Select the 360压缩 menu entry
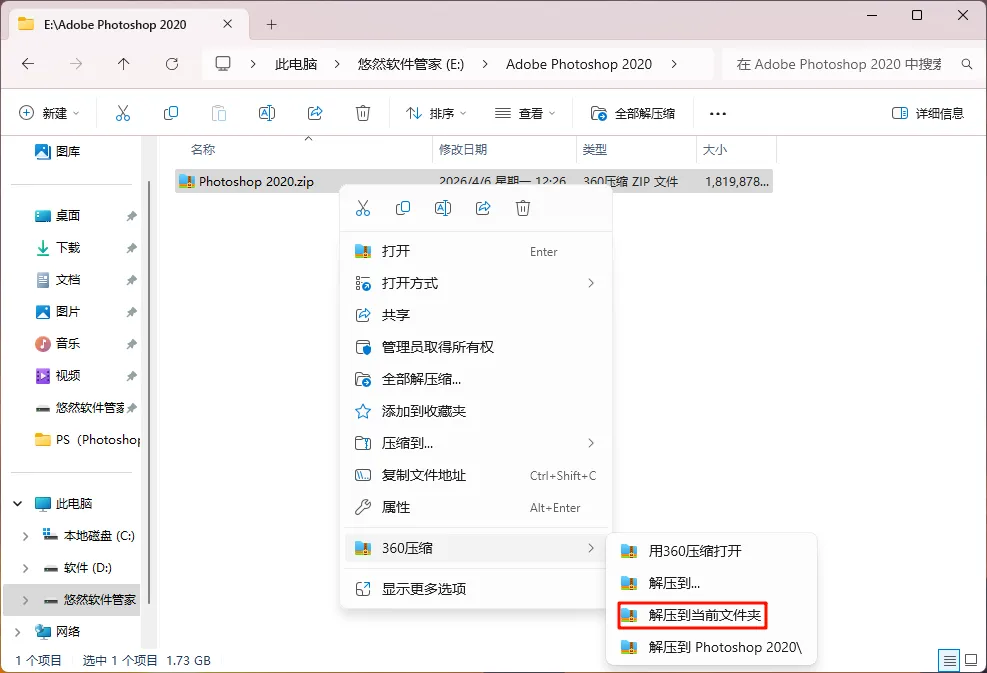The width and height of the screenshot is (987, 673). (x=477, y=548)
